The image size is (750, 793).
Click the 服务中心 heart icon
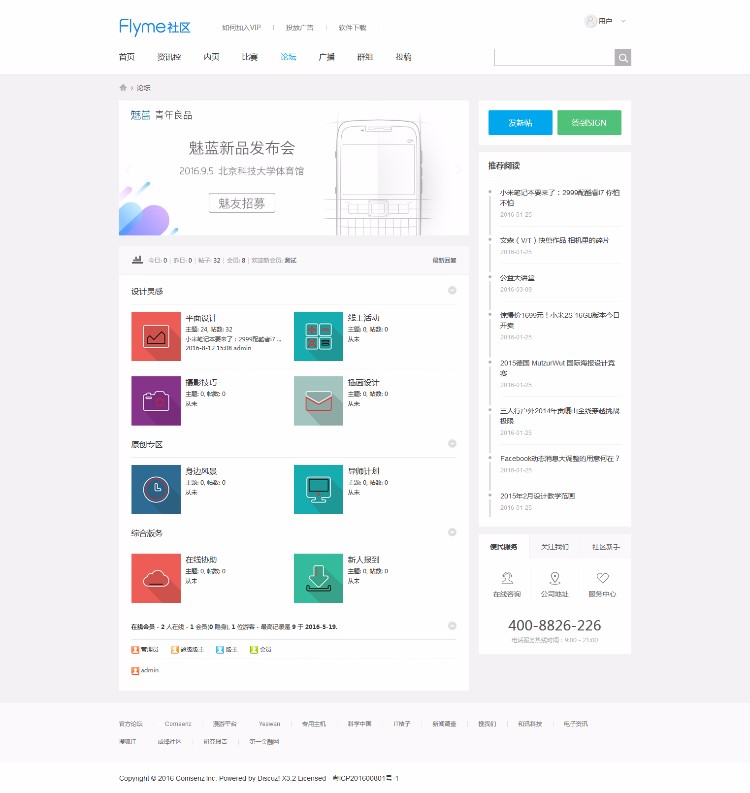click(602, 578)
